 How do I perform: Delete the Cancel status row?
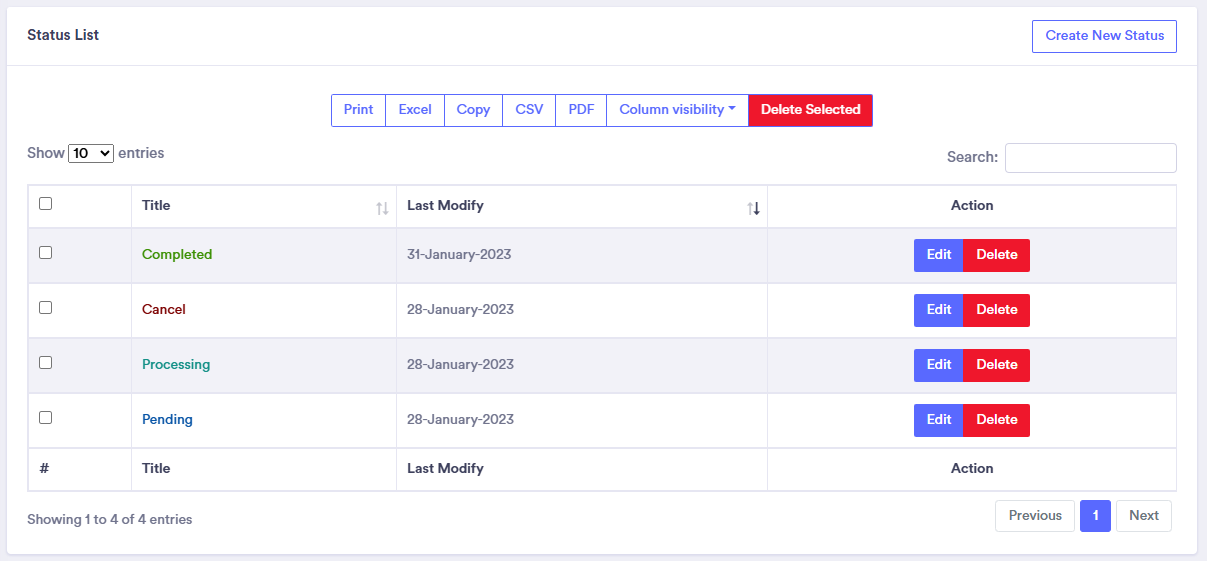996,310
